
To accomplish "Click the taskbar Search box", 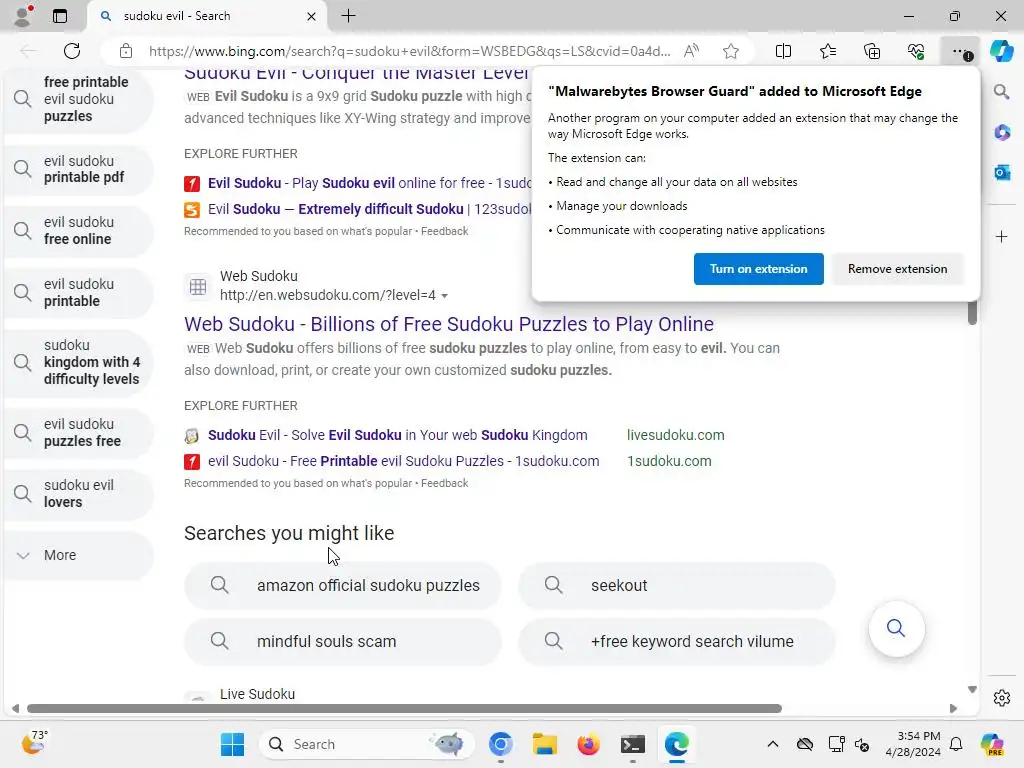I will tap(367, 744).
